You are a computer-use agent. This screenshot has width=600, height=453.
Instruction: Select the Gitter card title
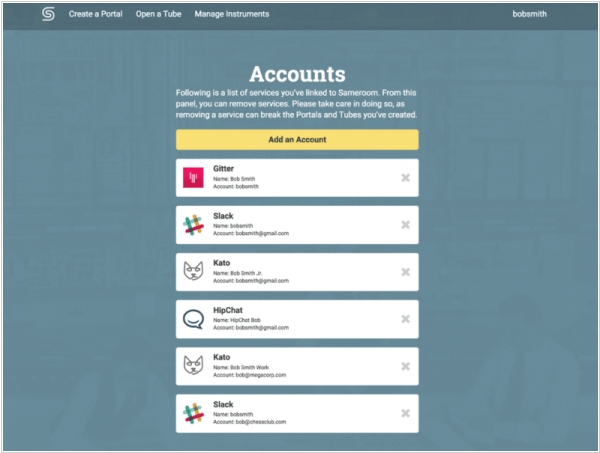tap(223, 169)
